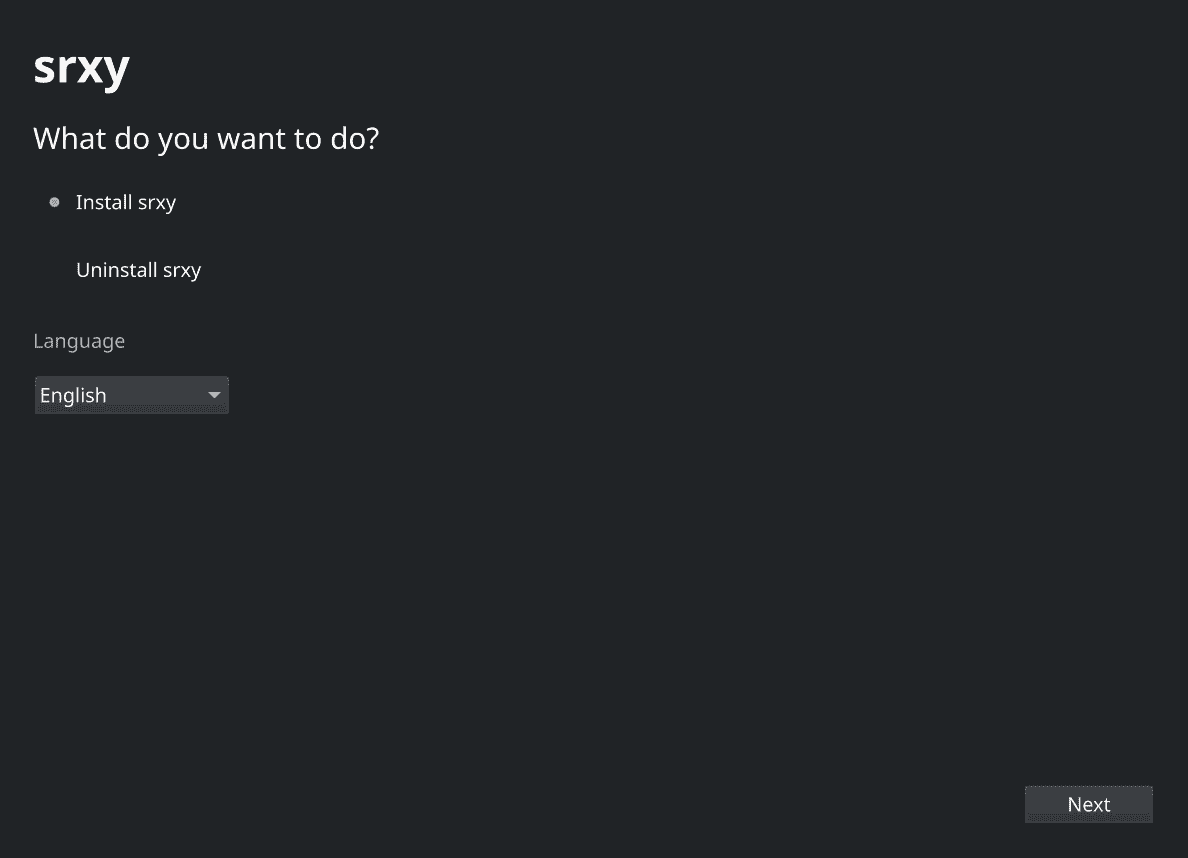Screen dimensions: 1188x858
Task: Focus the language combo box
Action: pyautogui.click(x=132, y=395)
